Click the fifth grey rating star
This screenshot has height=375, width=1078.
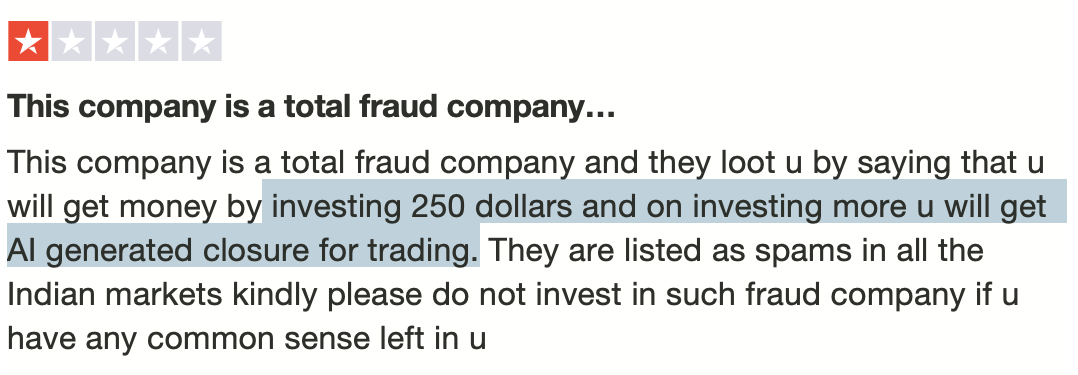click(x=201, y=41)
